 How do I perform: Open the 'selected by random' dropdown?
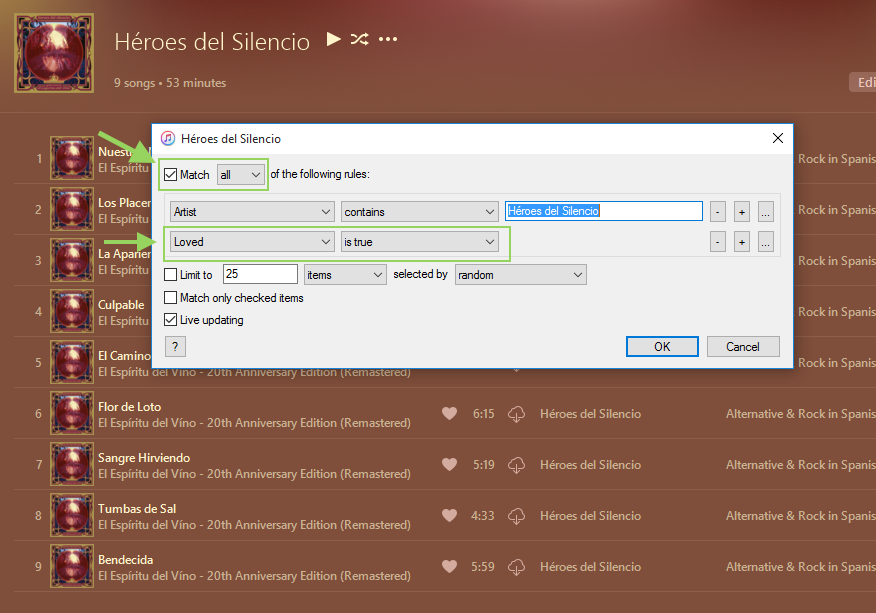[x=520, y=275]
